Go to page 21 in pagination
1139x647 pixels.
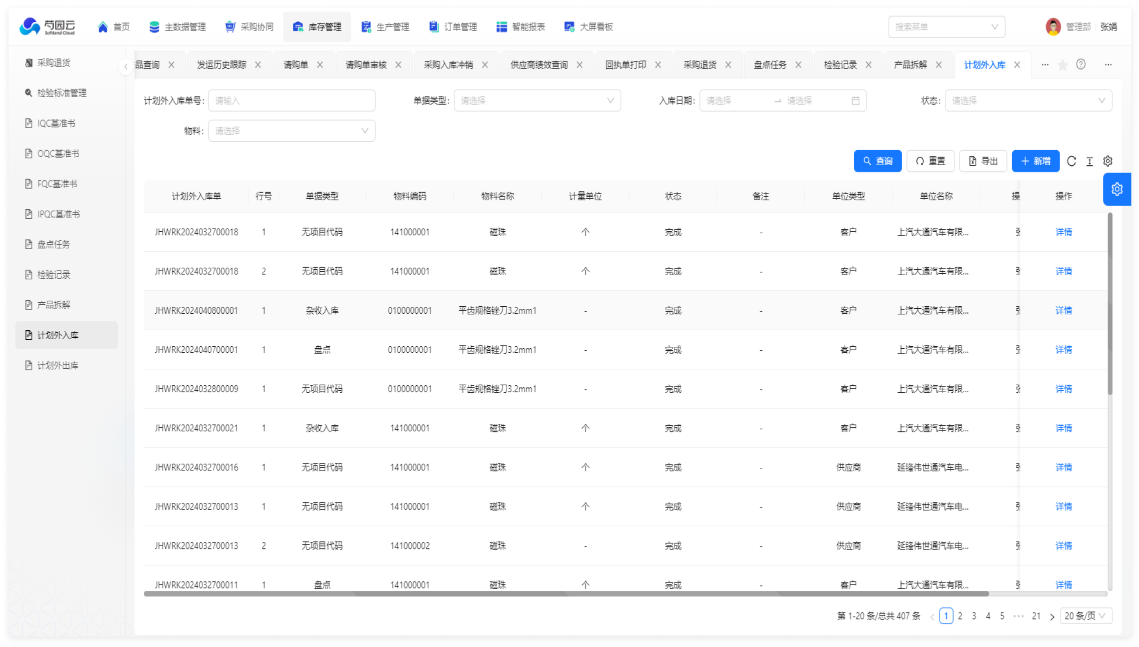tap(1037, 616)
